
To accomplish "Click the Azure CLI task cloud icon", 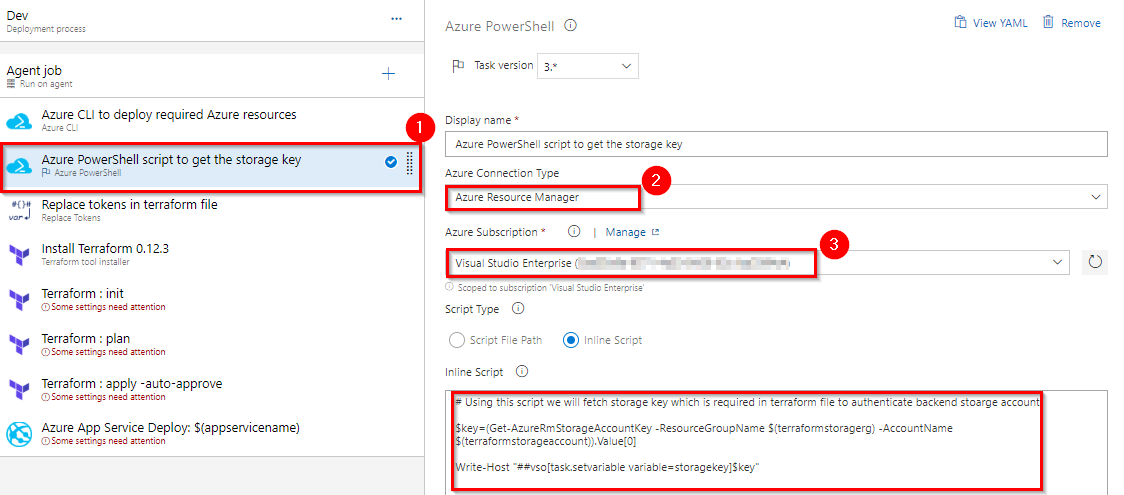I will [x=19, y=121].
